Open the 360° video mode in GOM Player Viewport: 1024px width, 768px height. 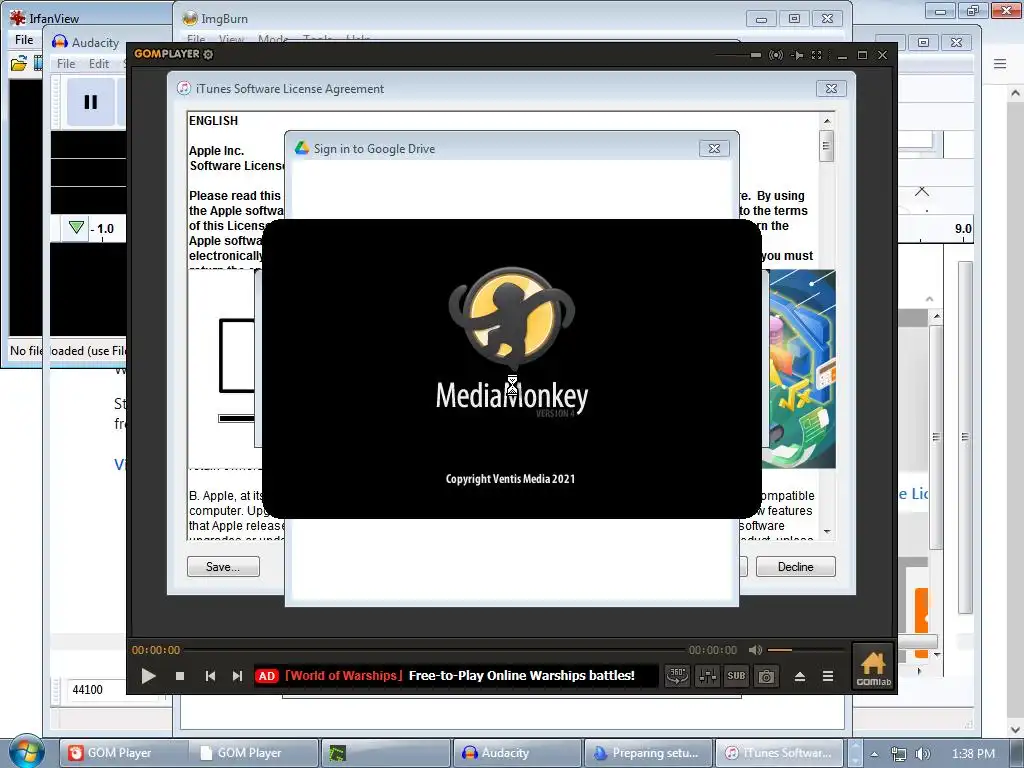click(677, 676)
